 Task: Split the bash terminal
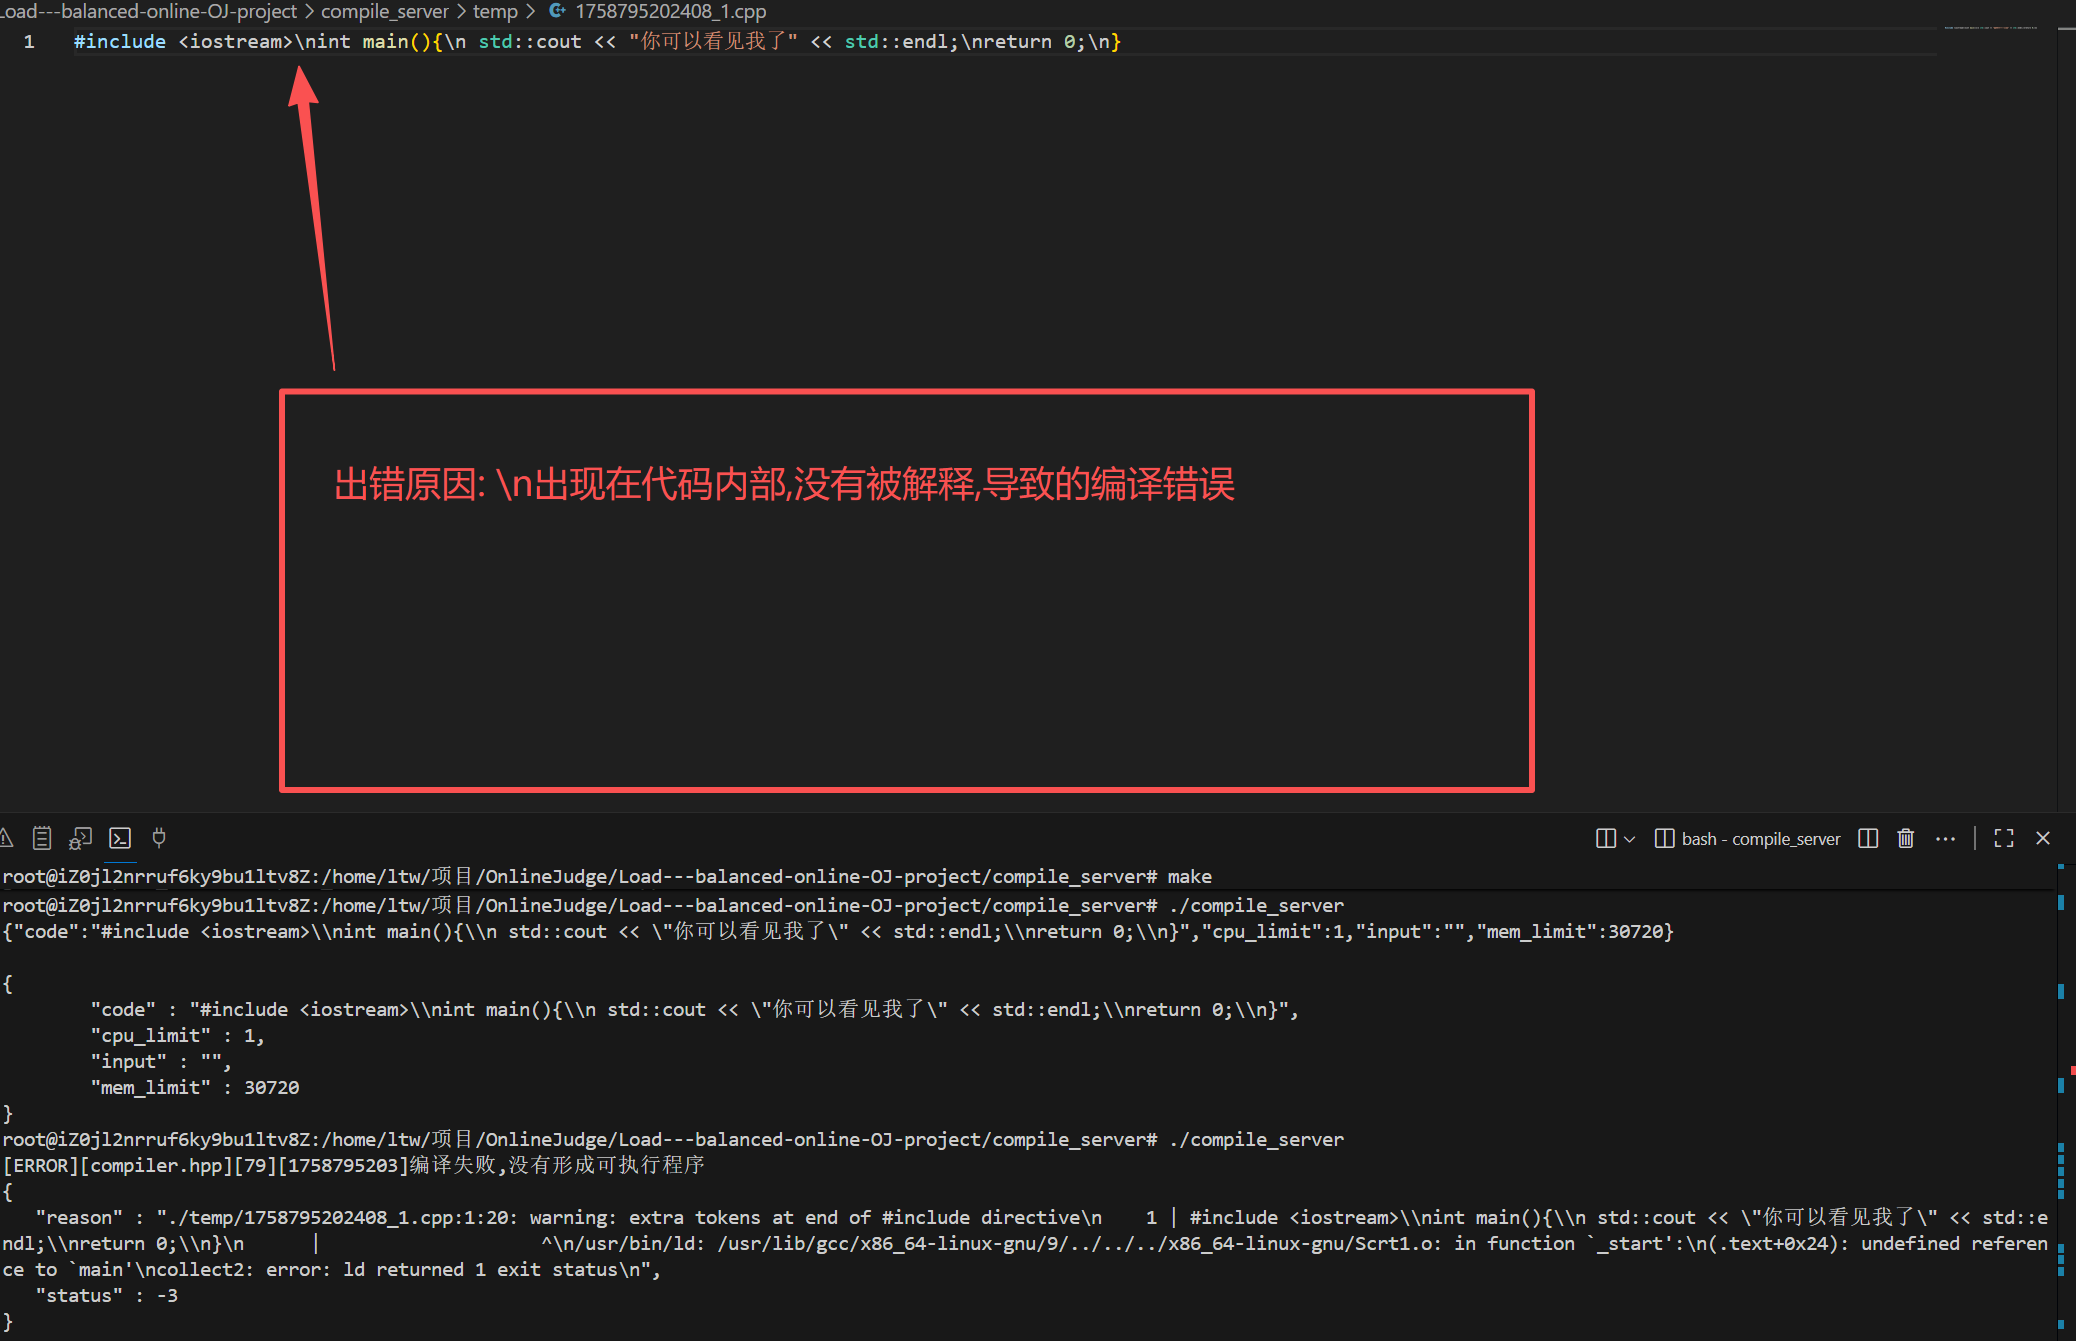click(x=1867, y=838)
